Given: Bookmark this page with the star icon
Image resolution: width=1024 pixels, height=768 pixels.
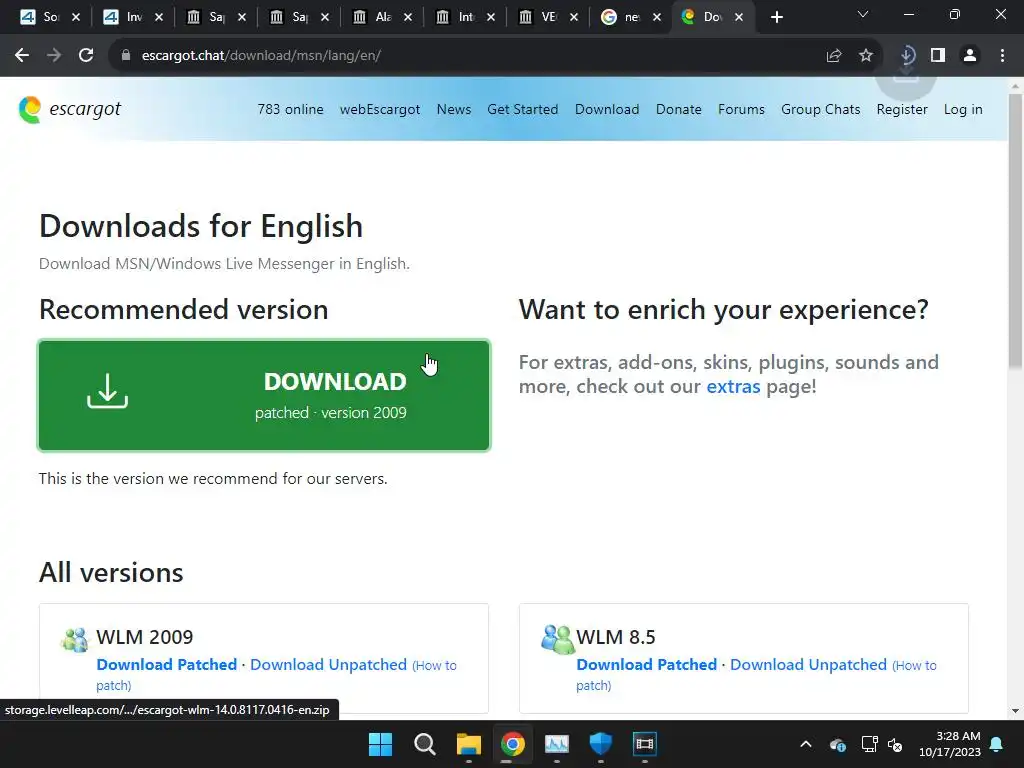Looking at the screenshot, I should pos(866,56).
